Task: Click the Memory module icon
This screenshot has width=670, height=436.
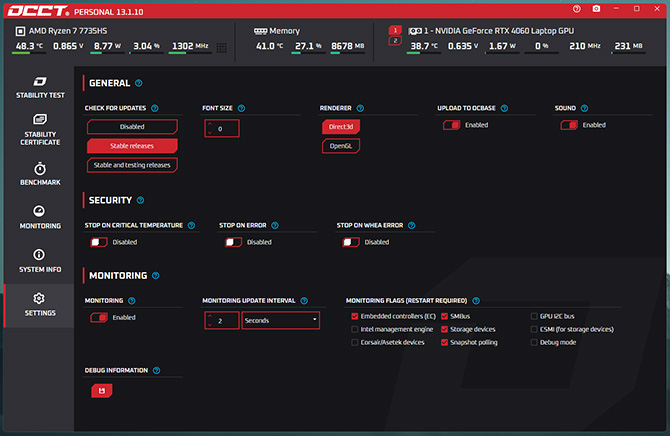Action: click(x=260, y=31)
